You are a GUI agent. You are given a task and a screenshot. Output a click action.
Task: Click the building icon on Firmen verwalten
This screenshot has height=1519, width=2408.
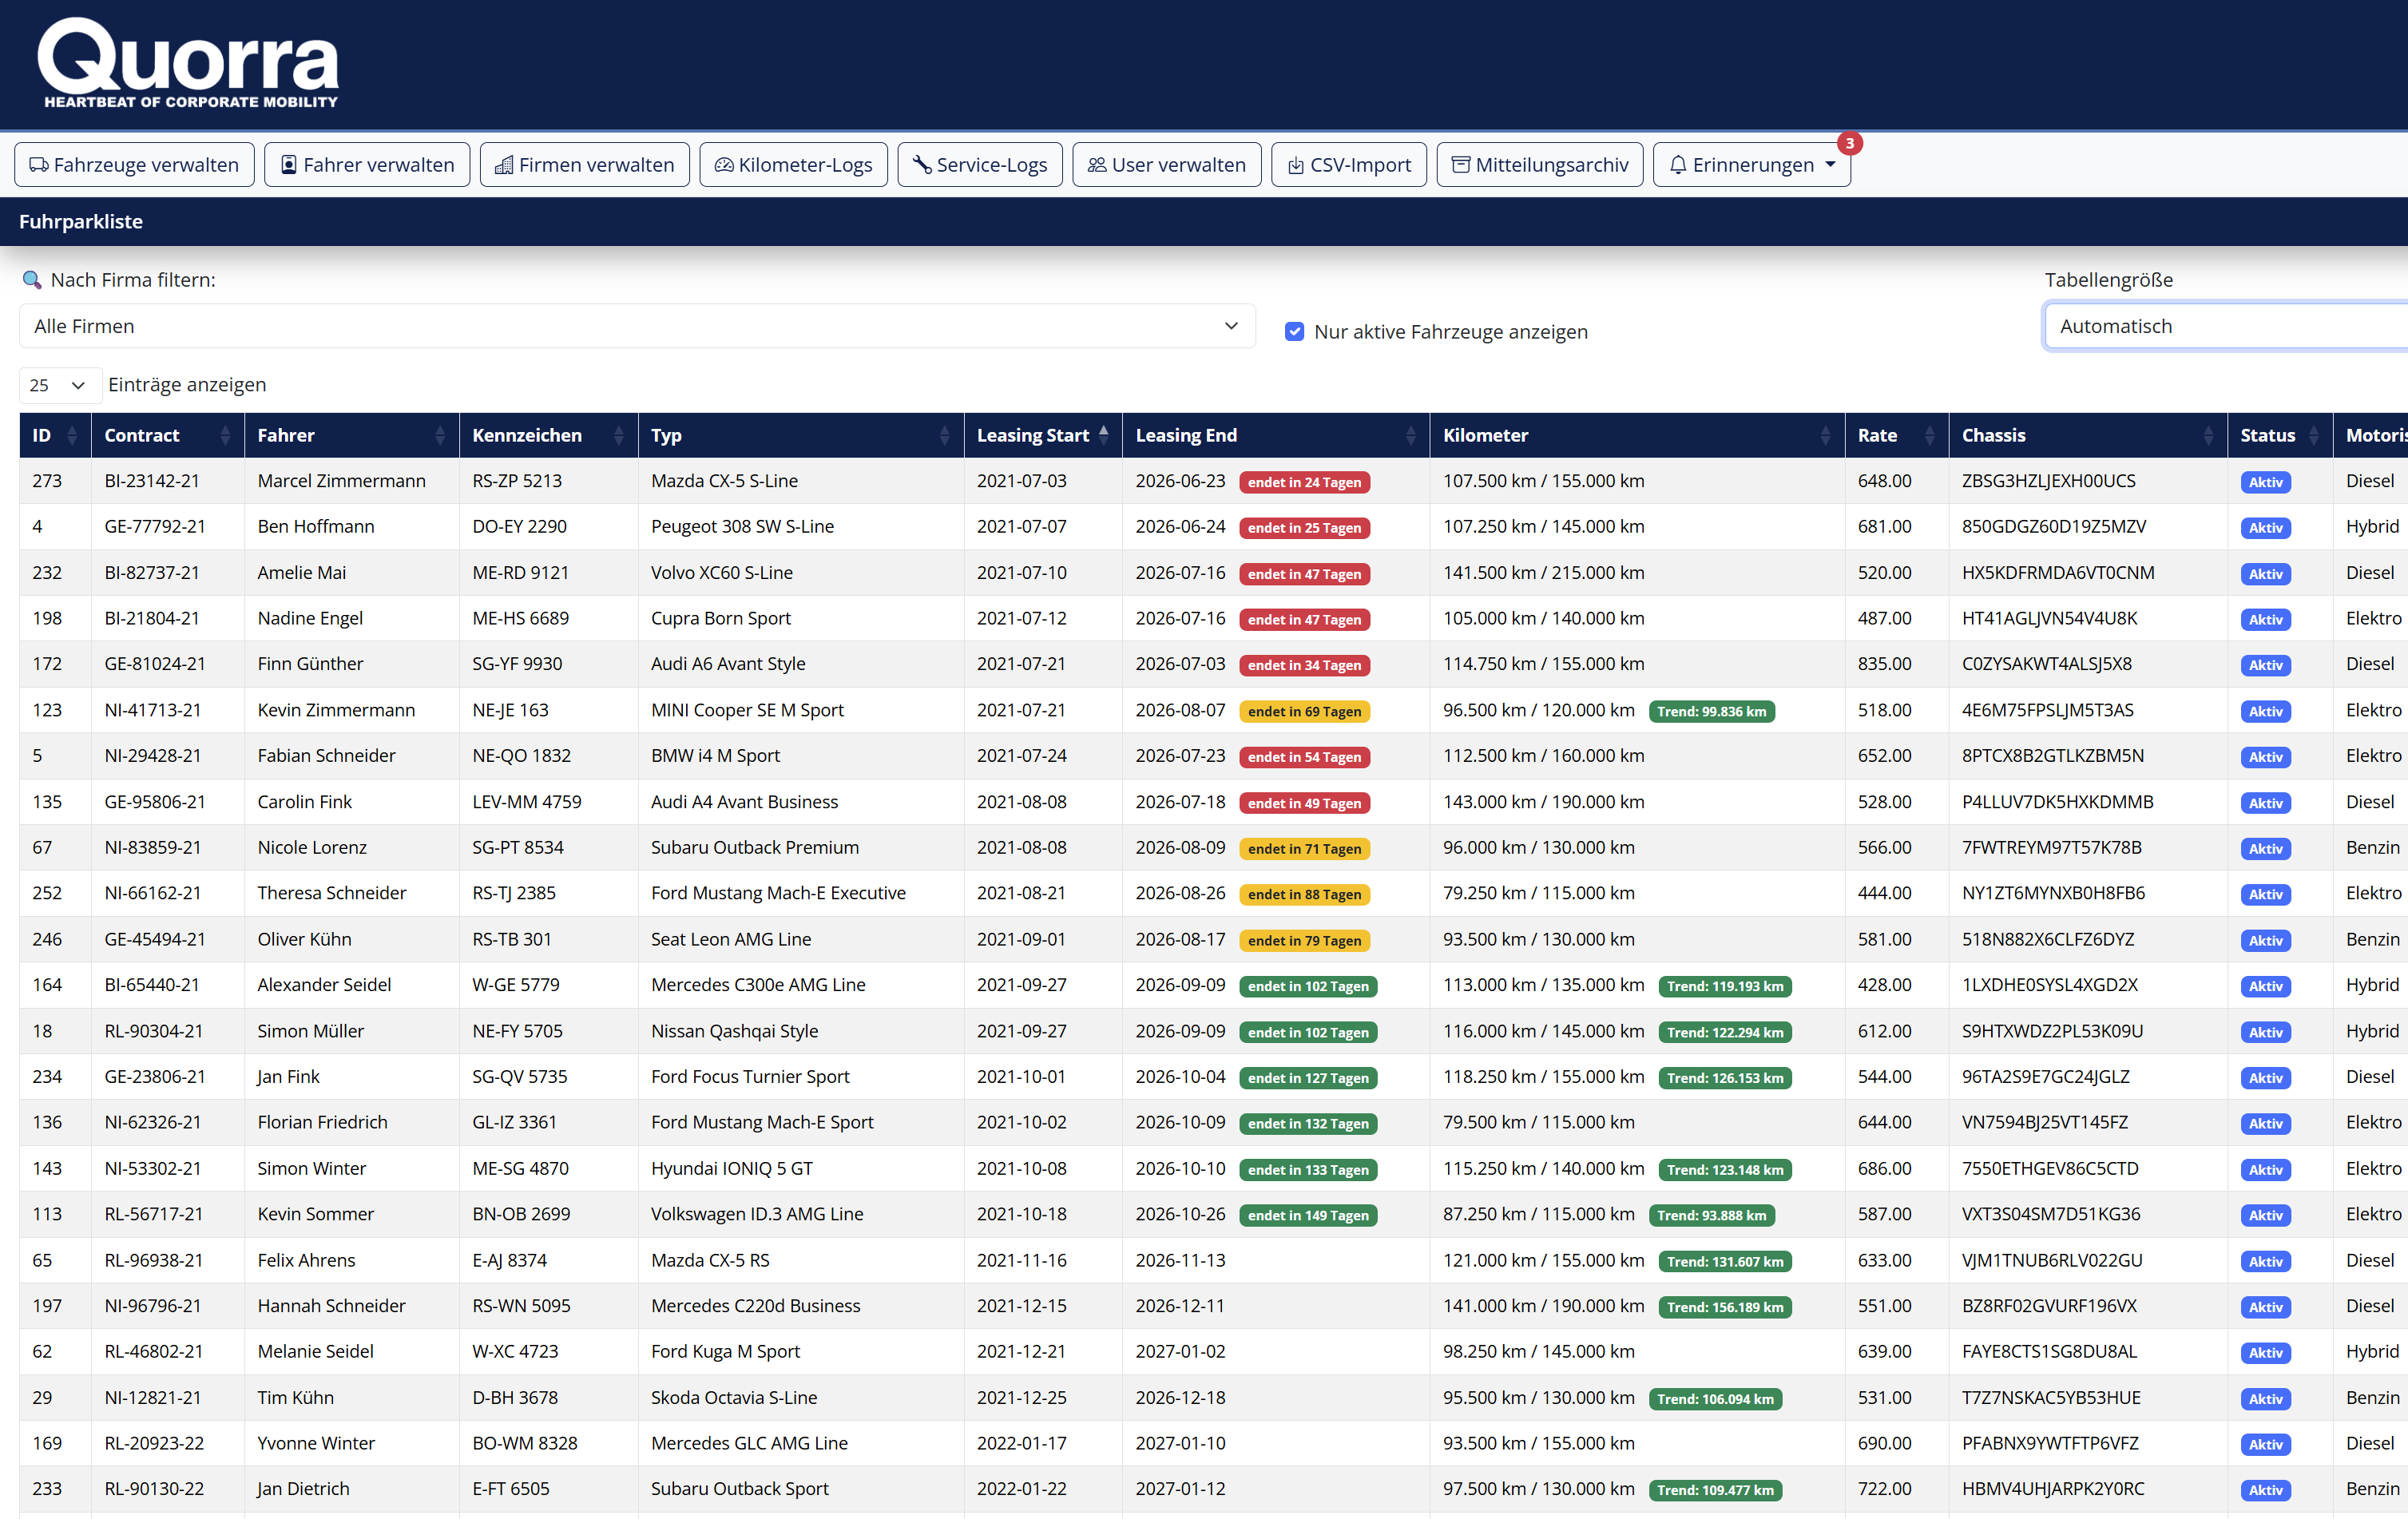[505, 165]
